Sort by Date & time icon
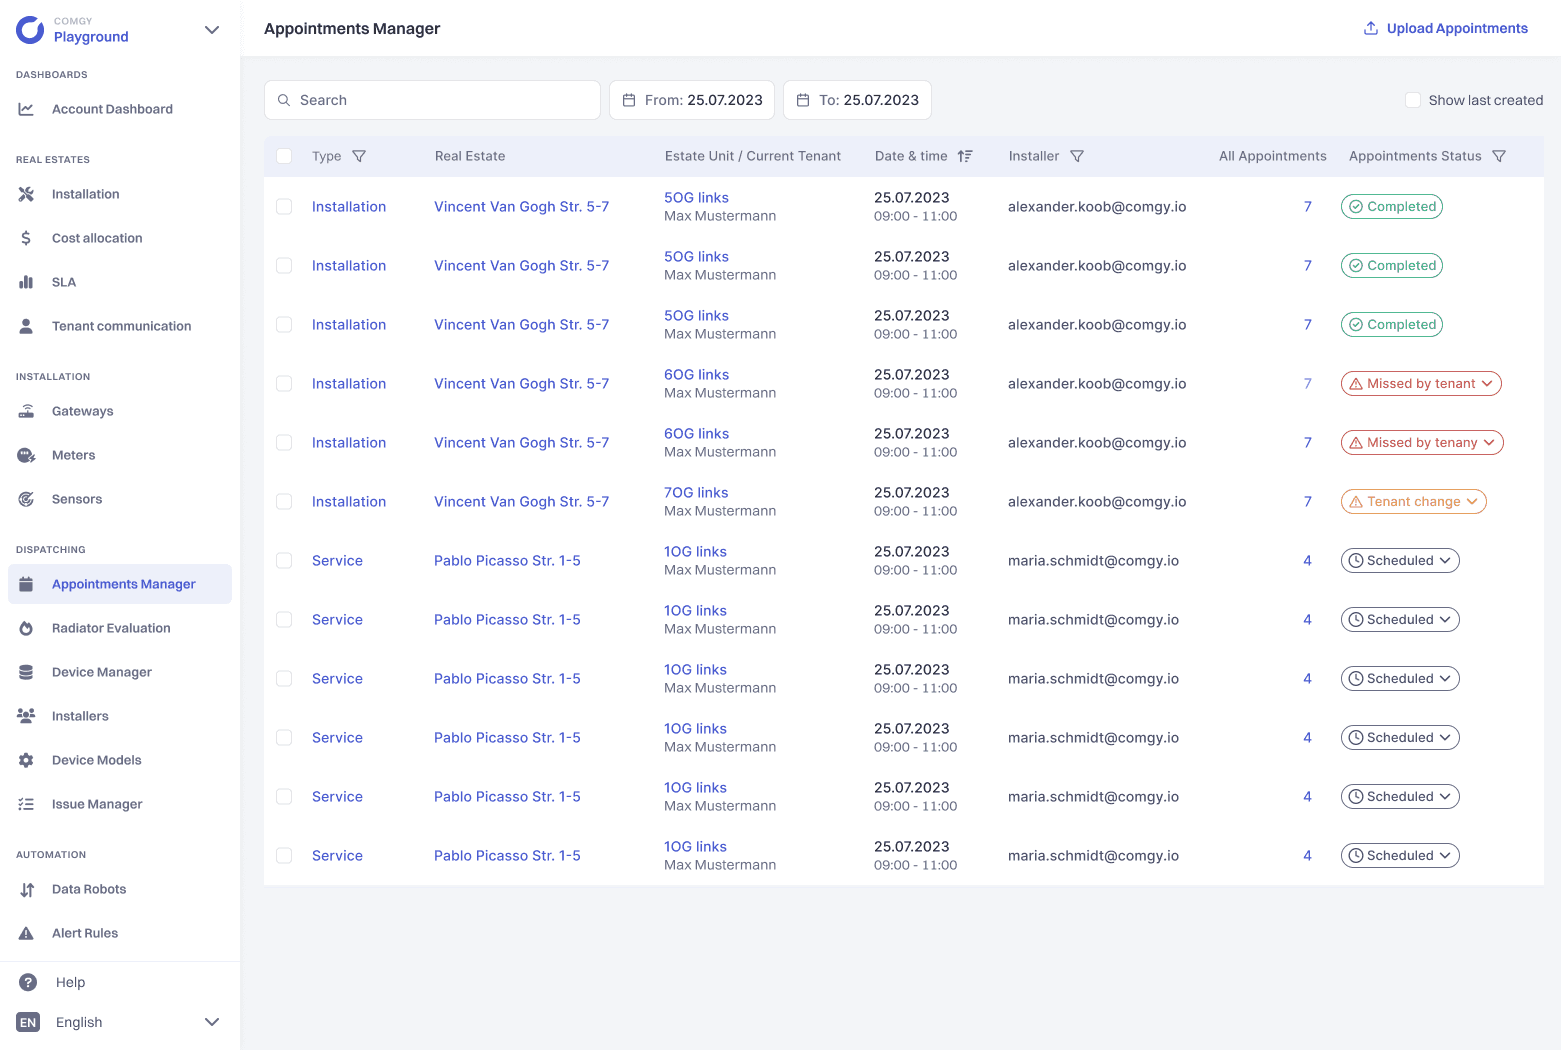 [965, 156]
